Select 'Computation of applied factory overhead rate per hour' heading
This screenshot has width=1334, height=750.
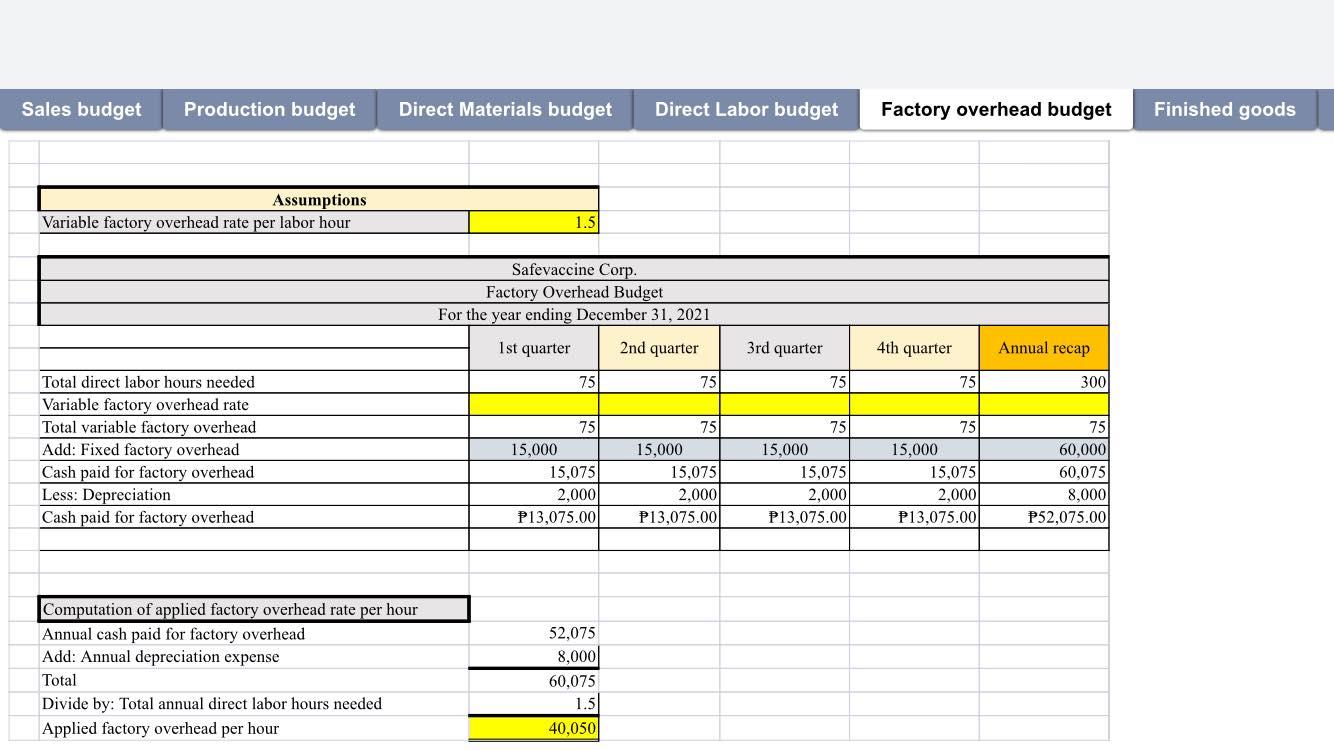coord(254,610)
